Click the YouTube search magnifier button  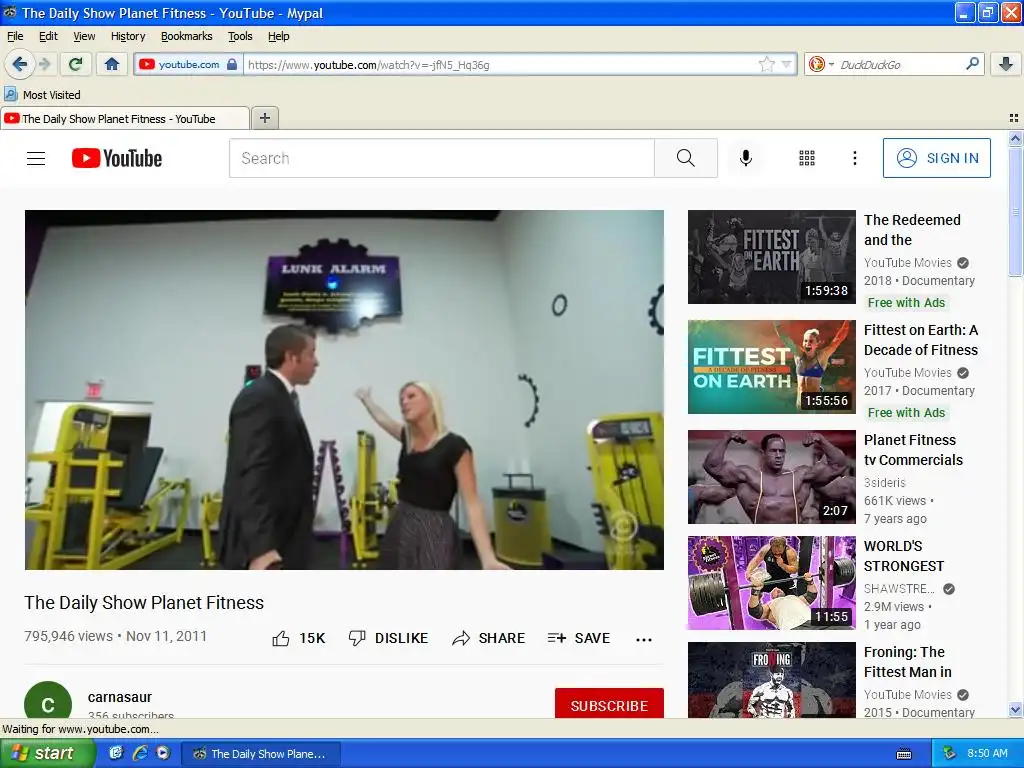point(686,158)
